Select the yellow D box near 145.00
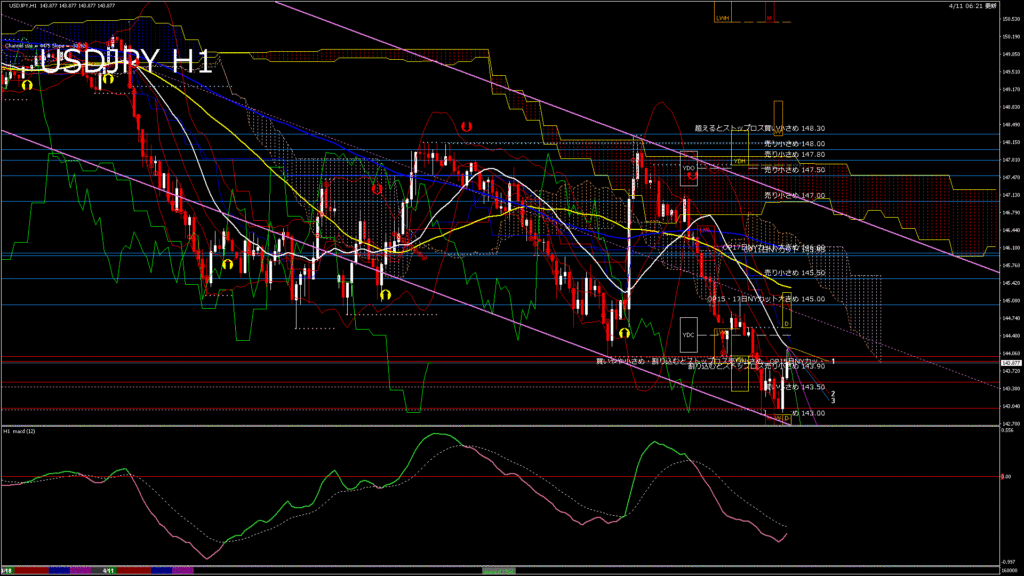 [x=786, y=324]
